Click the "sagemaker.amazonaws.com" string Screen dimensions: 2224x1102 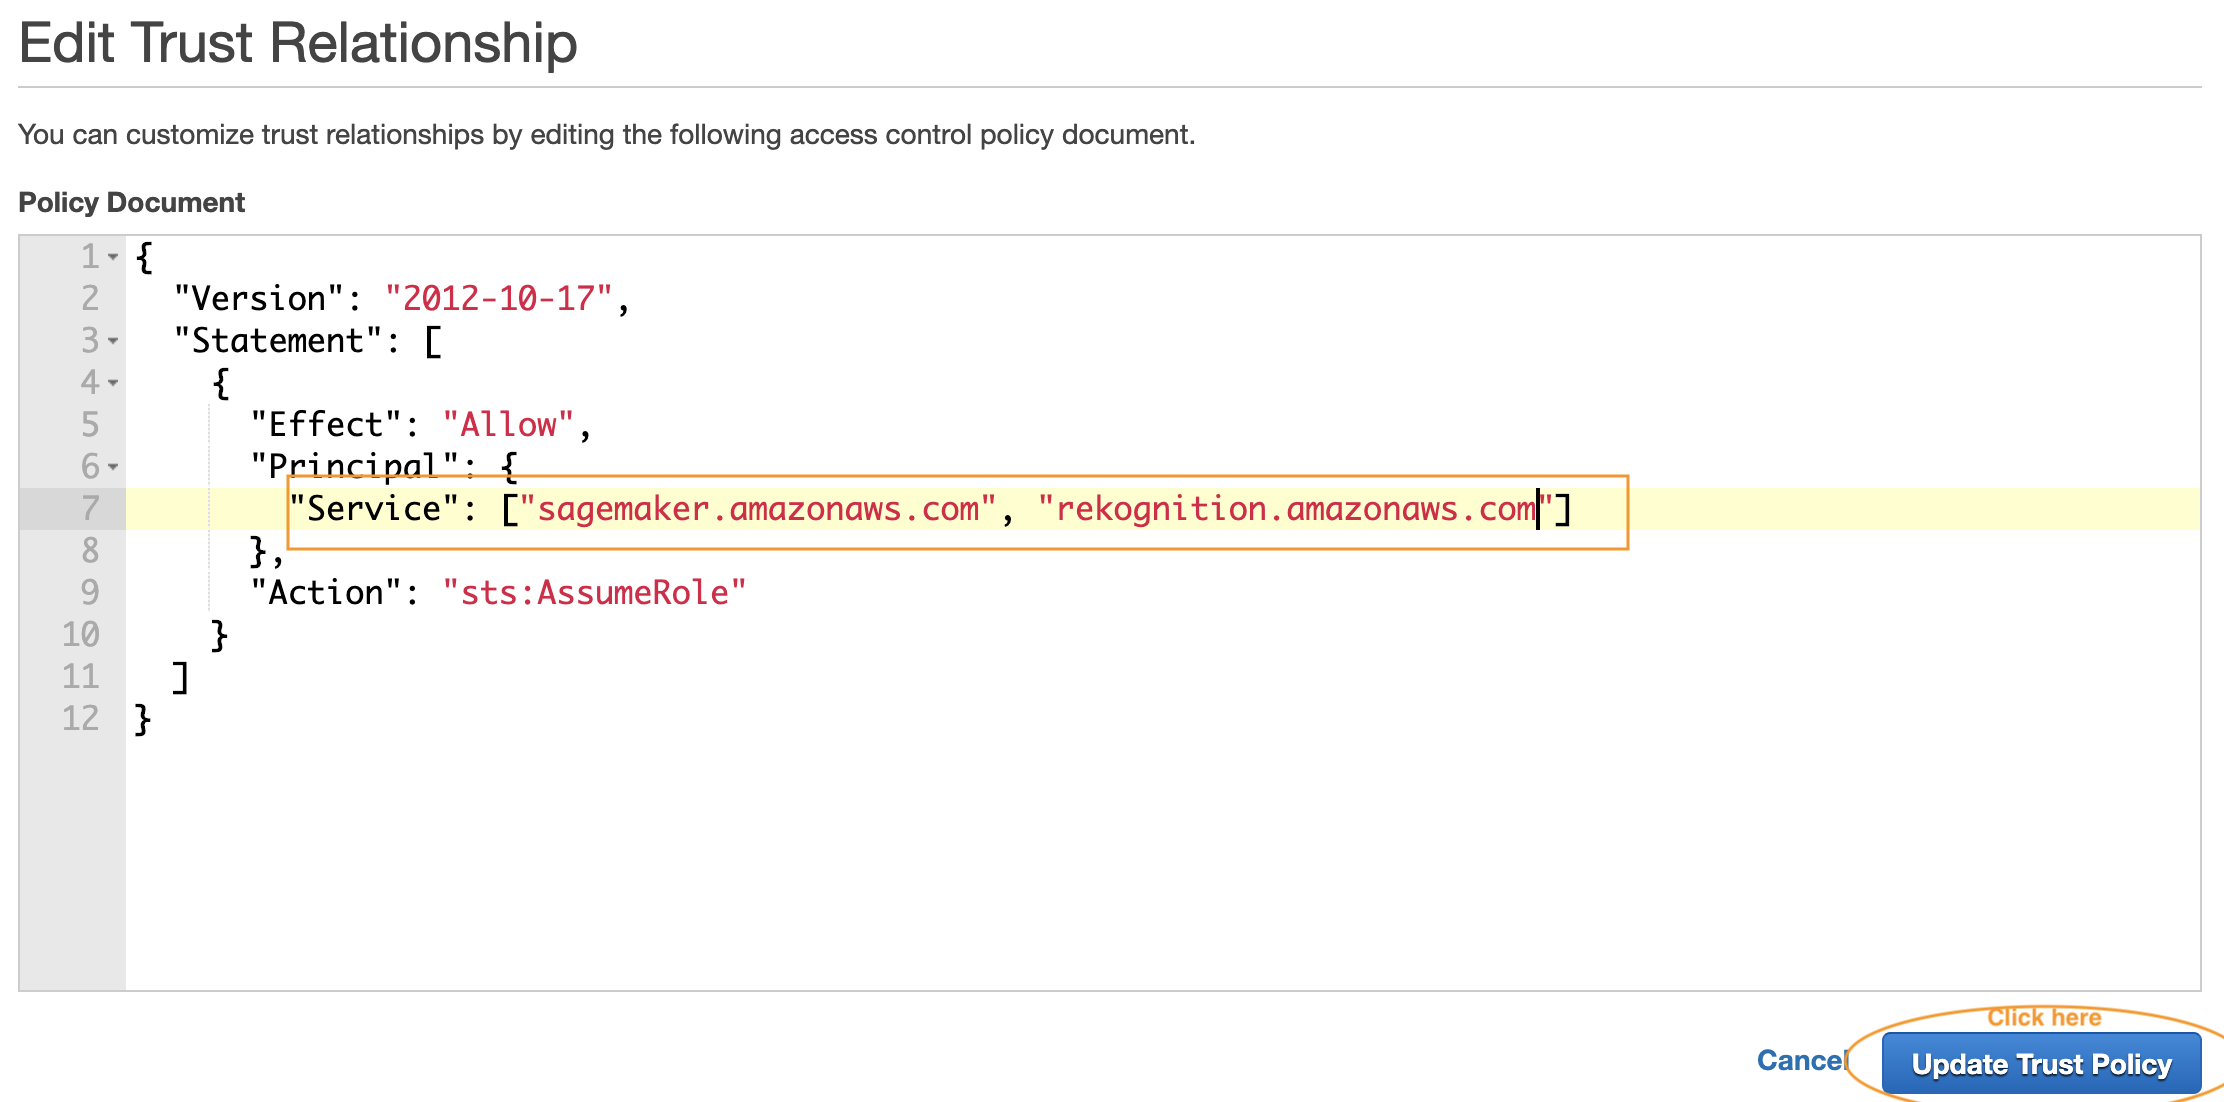[758, 509]
